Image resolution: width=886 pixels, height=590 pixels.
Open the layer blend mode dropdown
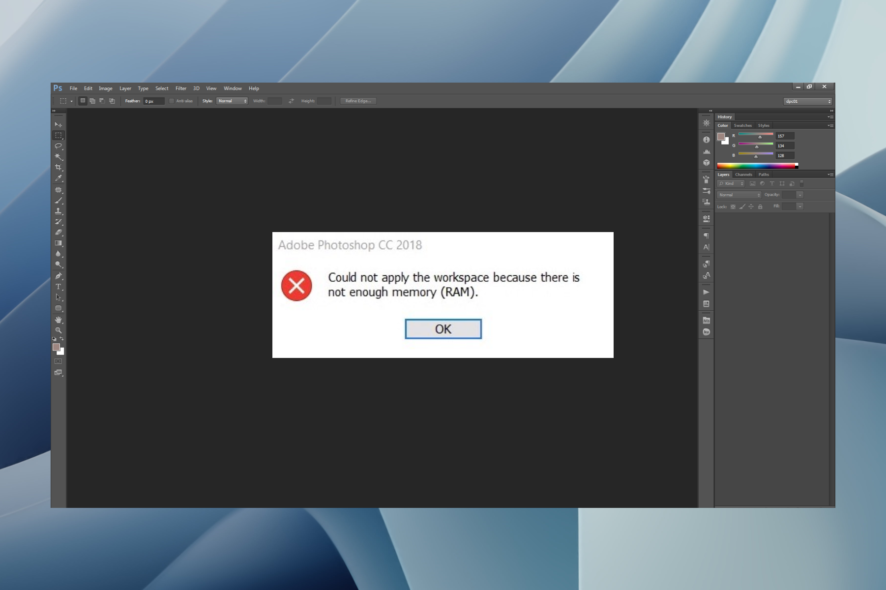pos(739,195)
